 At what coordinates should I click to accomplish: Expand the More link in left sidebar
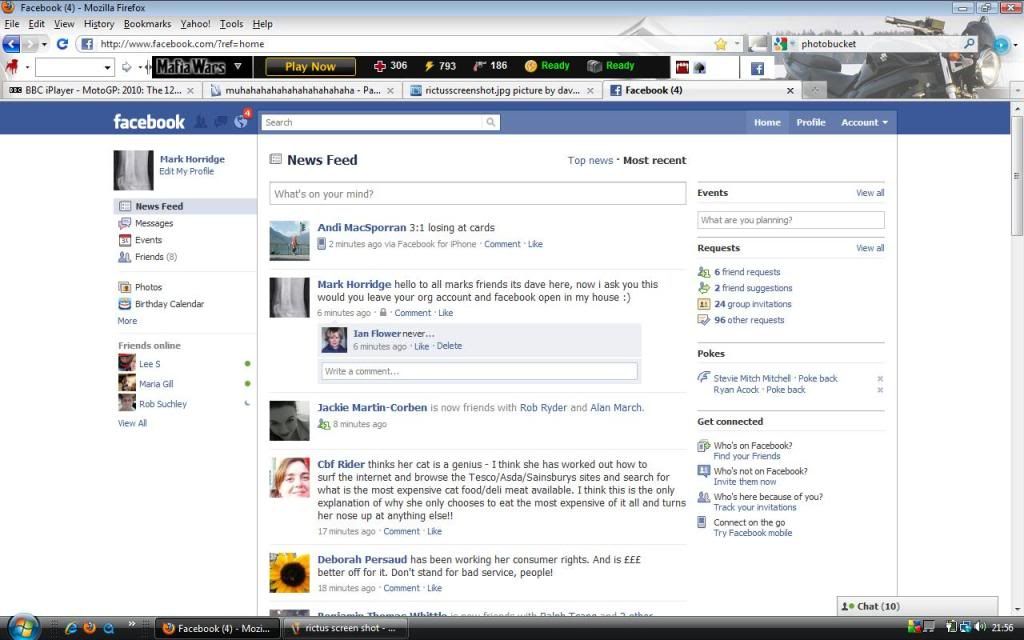(127, 321)
